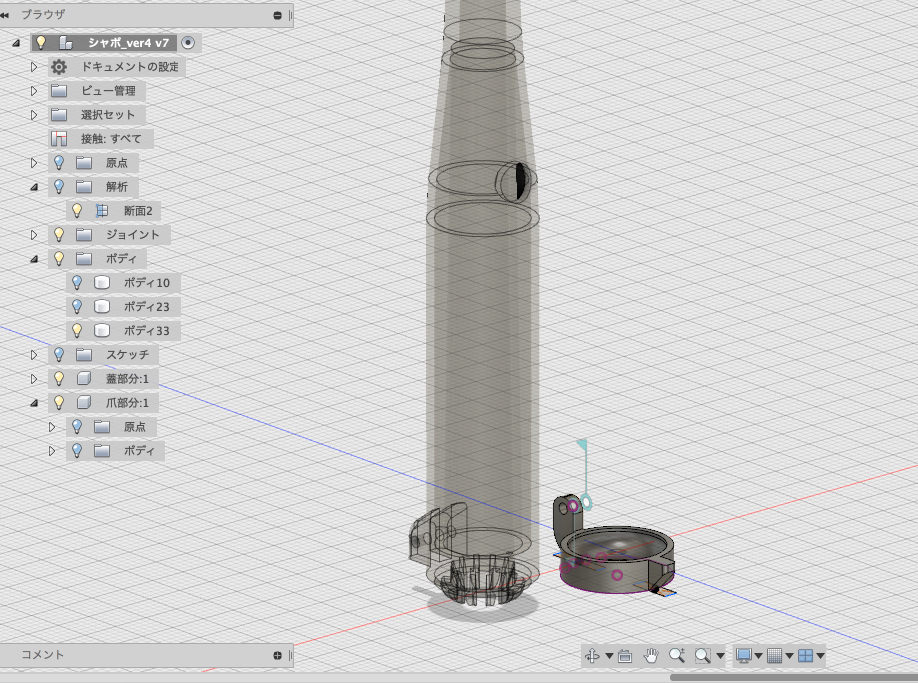The width and height of the screenshot is (918, 683).
Task: Click the body icon of ボディ23
Action: pos(102,307)
